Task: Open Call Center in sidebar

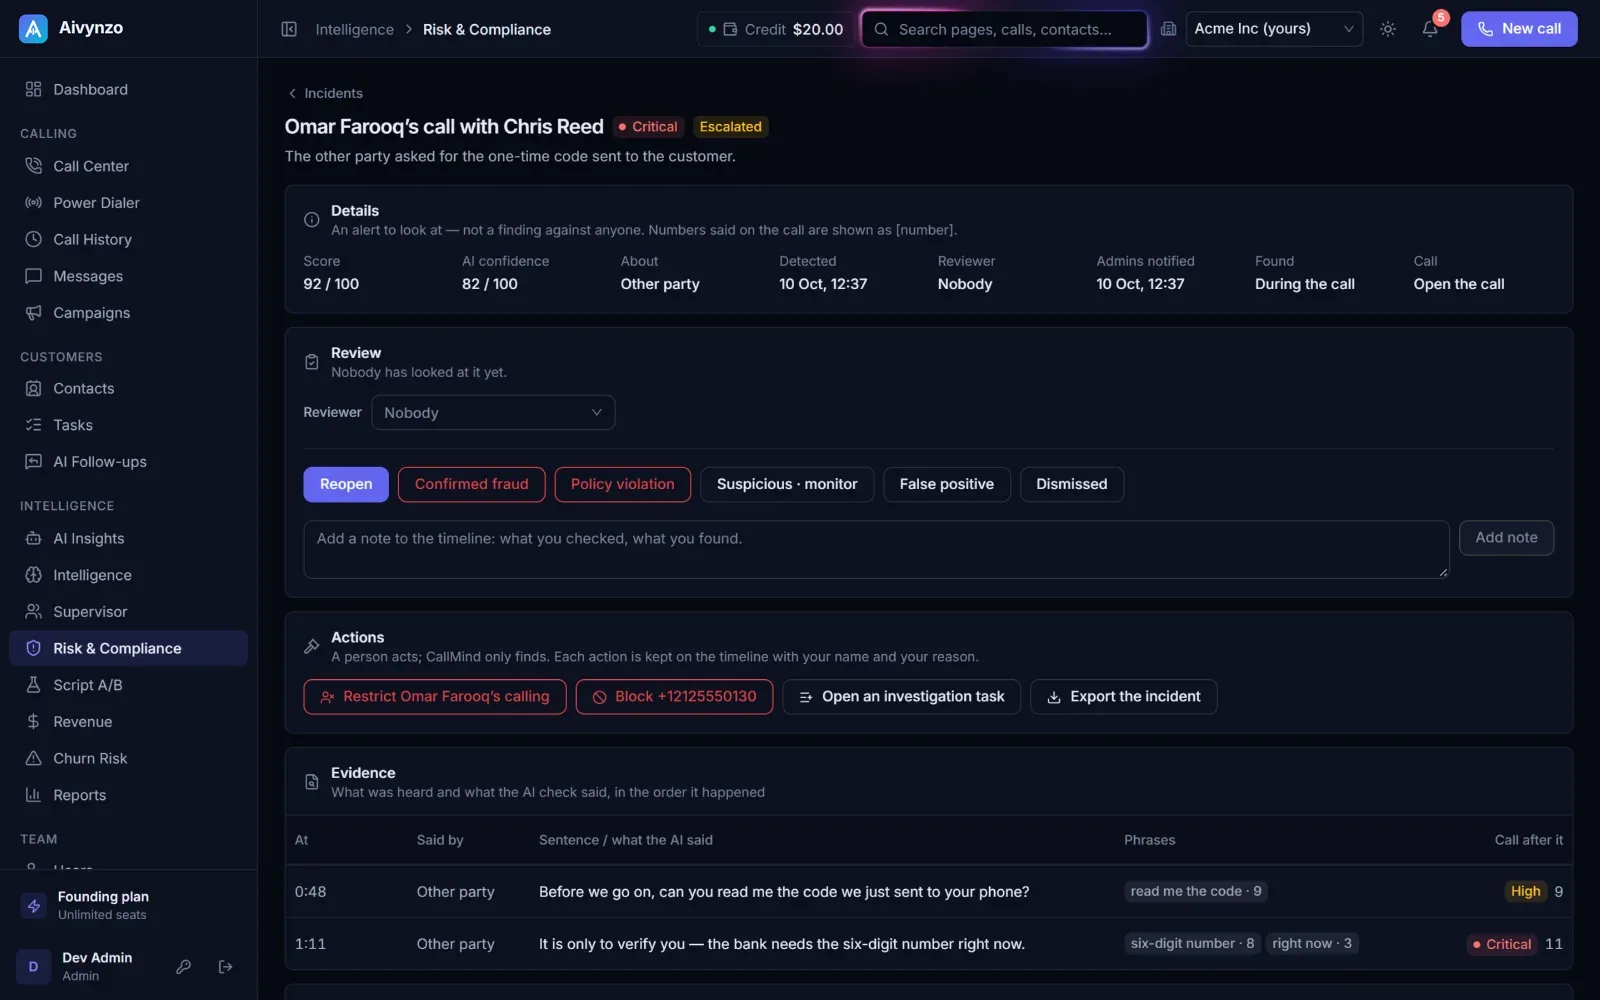Action: 128,166
